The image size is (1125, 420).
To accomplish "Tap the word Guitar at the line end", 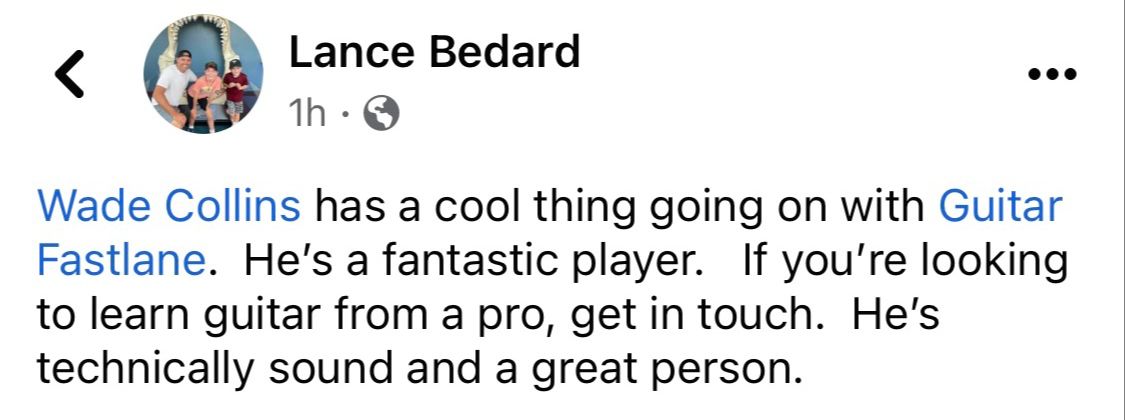I will (x=1000, y=207).
